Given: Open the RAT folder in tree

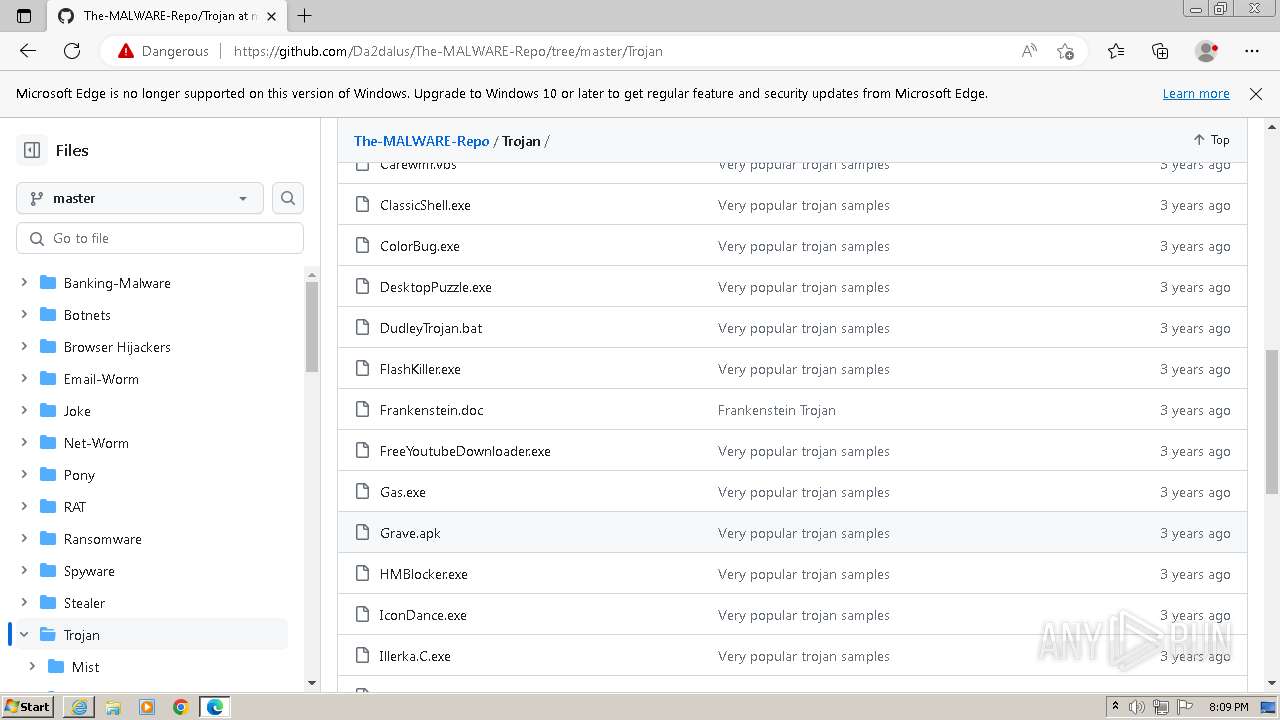Looking at the screenshot, I should (75, 507).
